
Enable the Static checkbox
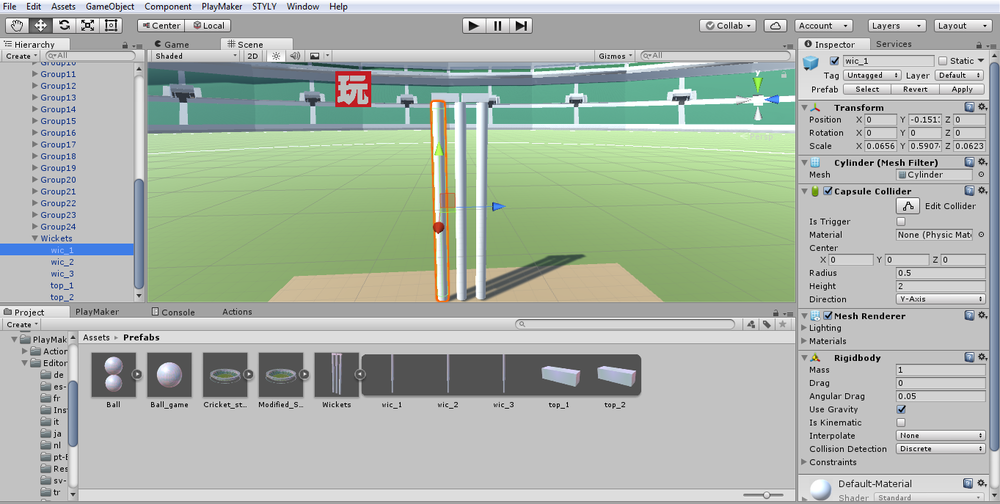point(943,61)
